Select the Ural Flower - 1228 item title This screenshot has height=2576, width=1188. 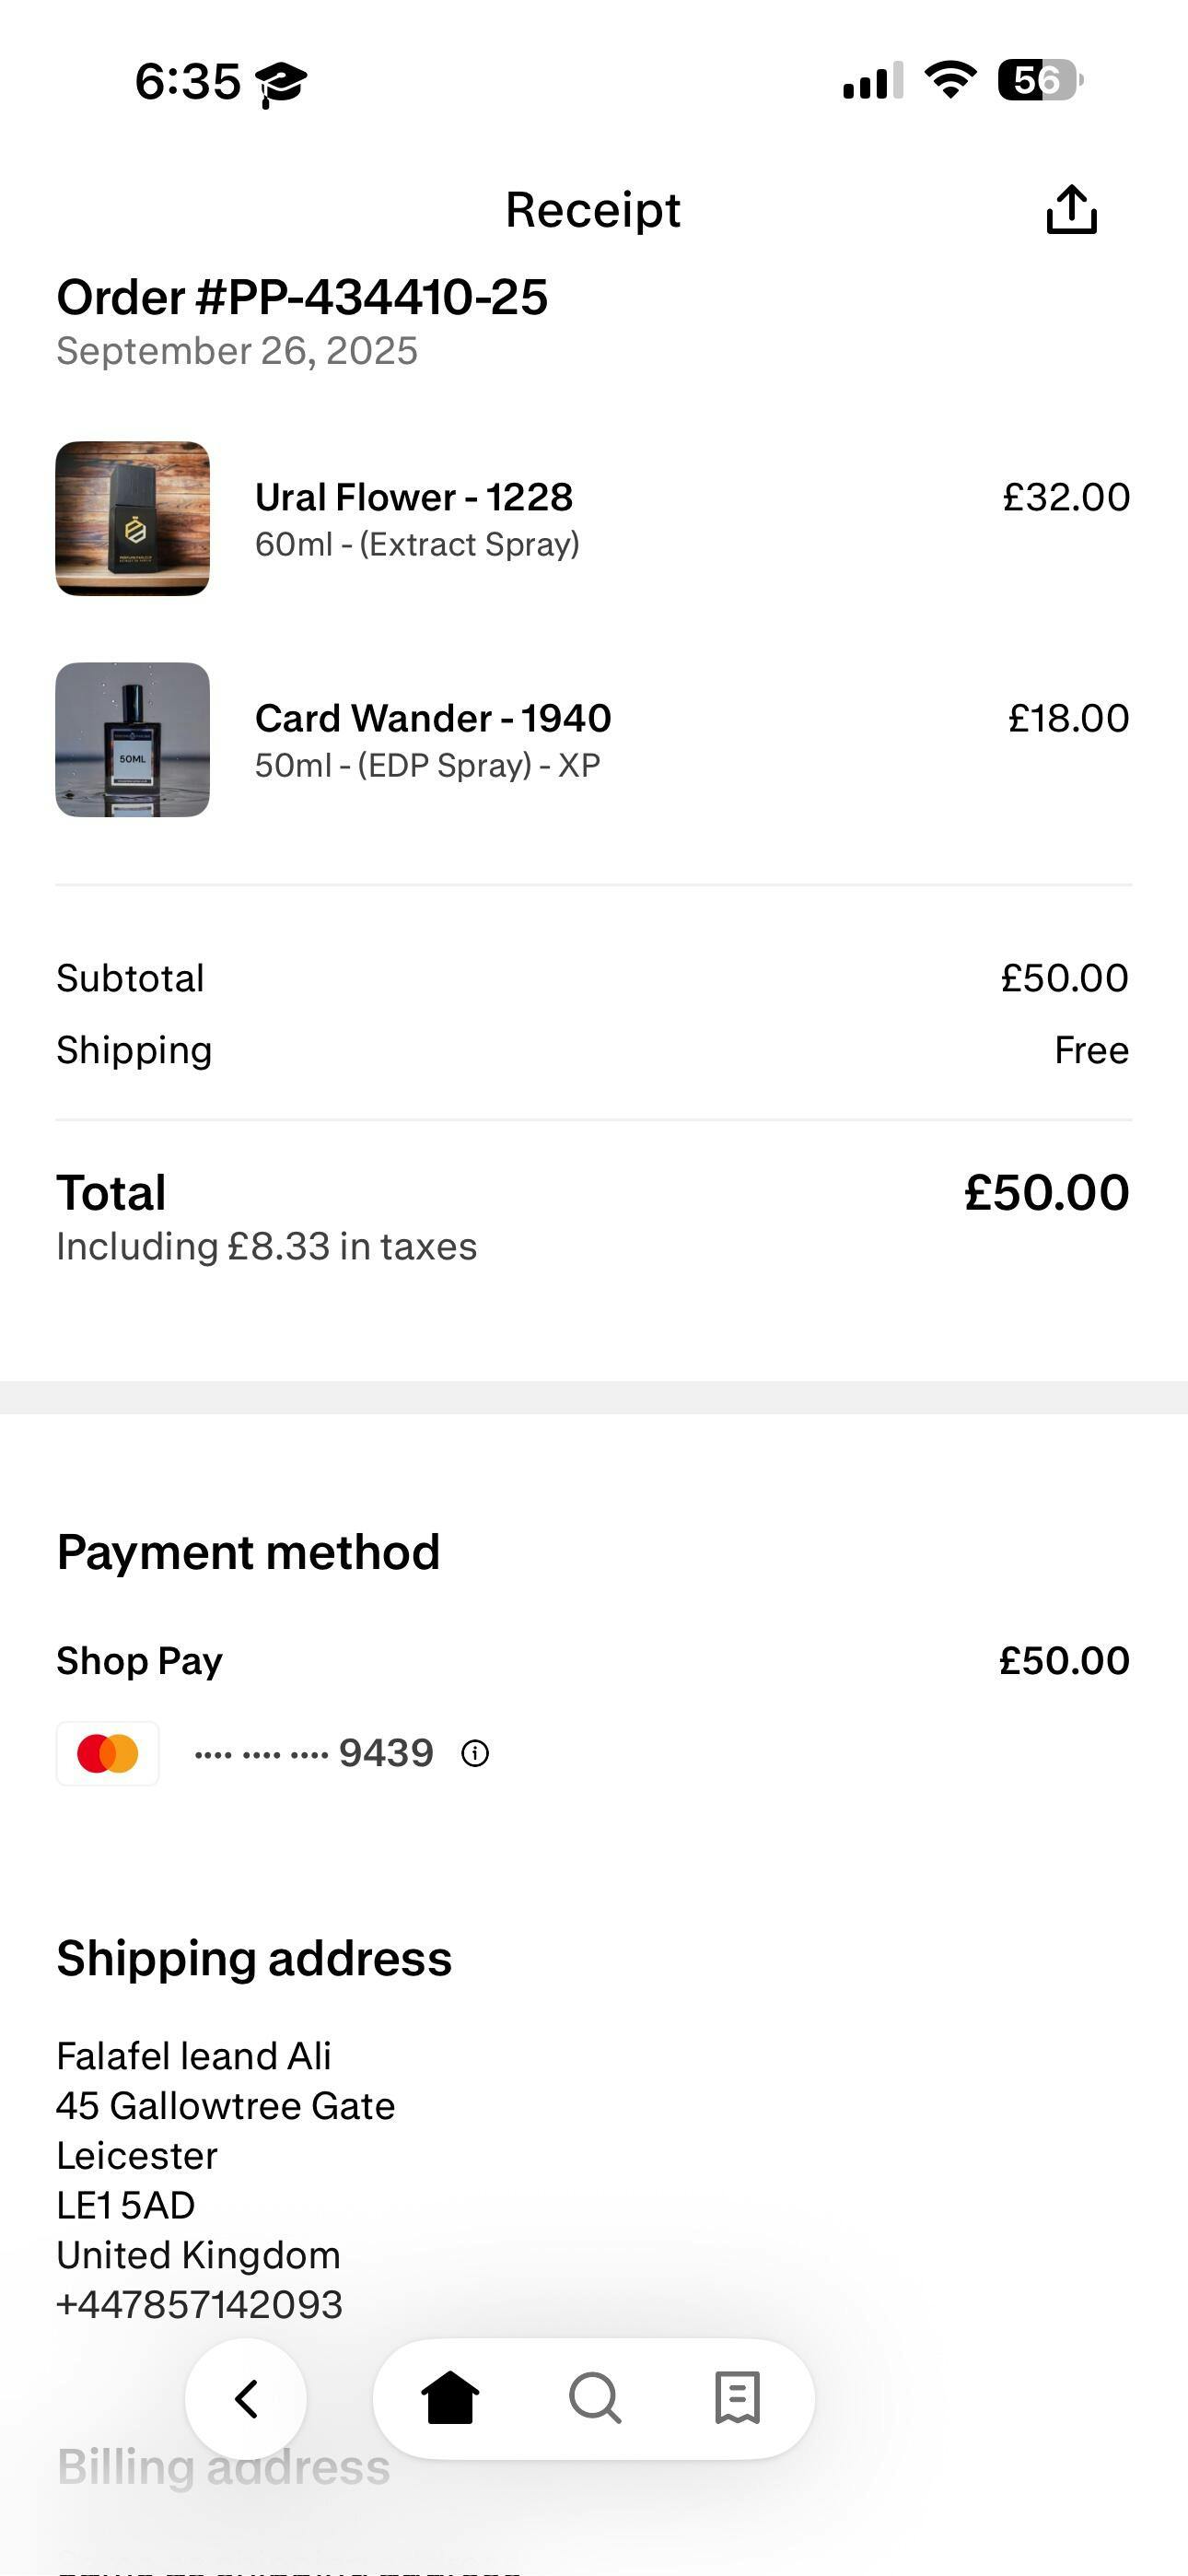coord(414,497)
